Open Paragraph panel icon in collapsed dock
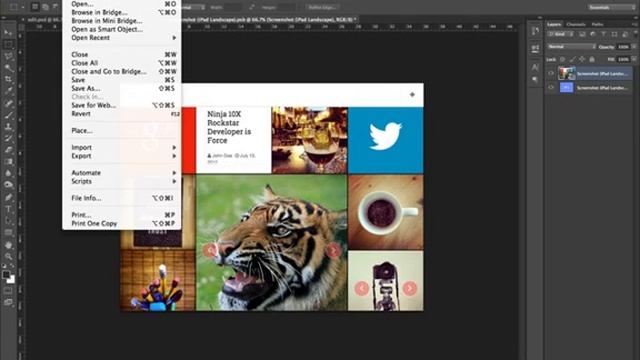 [x=535, y=79]
